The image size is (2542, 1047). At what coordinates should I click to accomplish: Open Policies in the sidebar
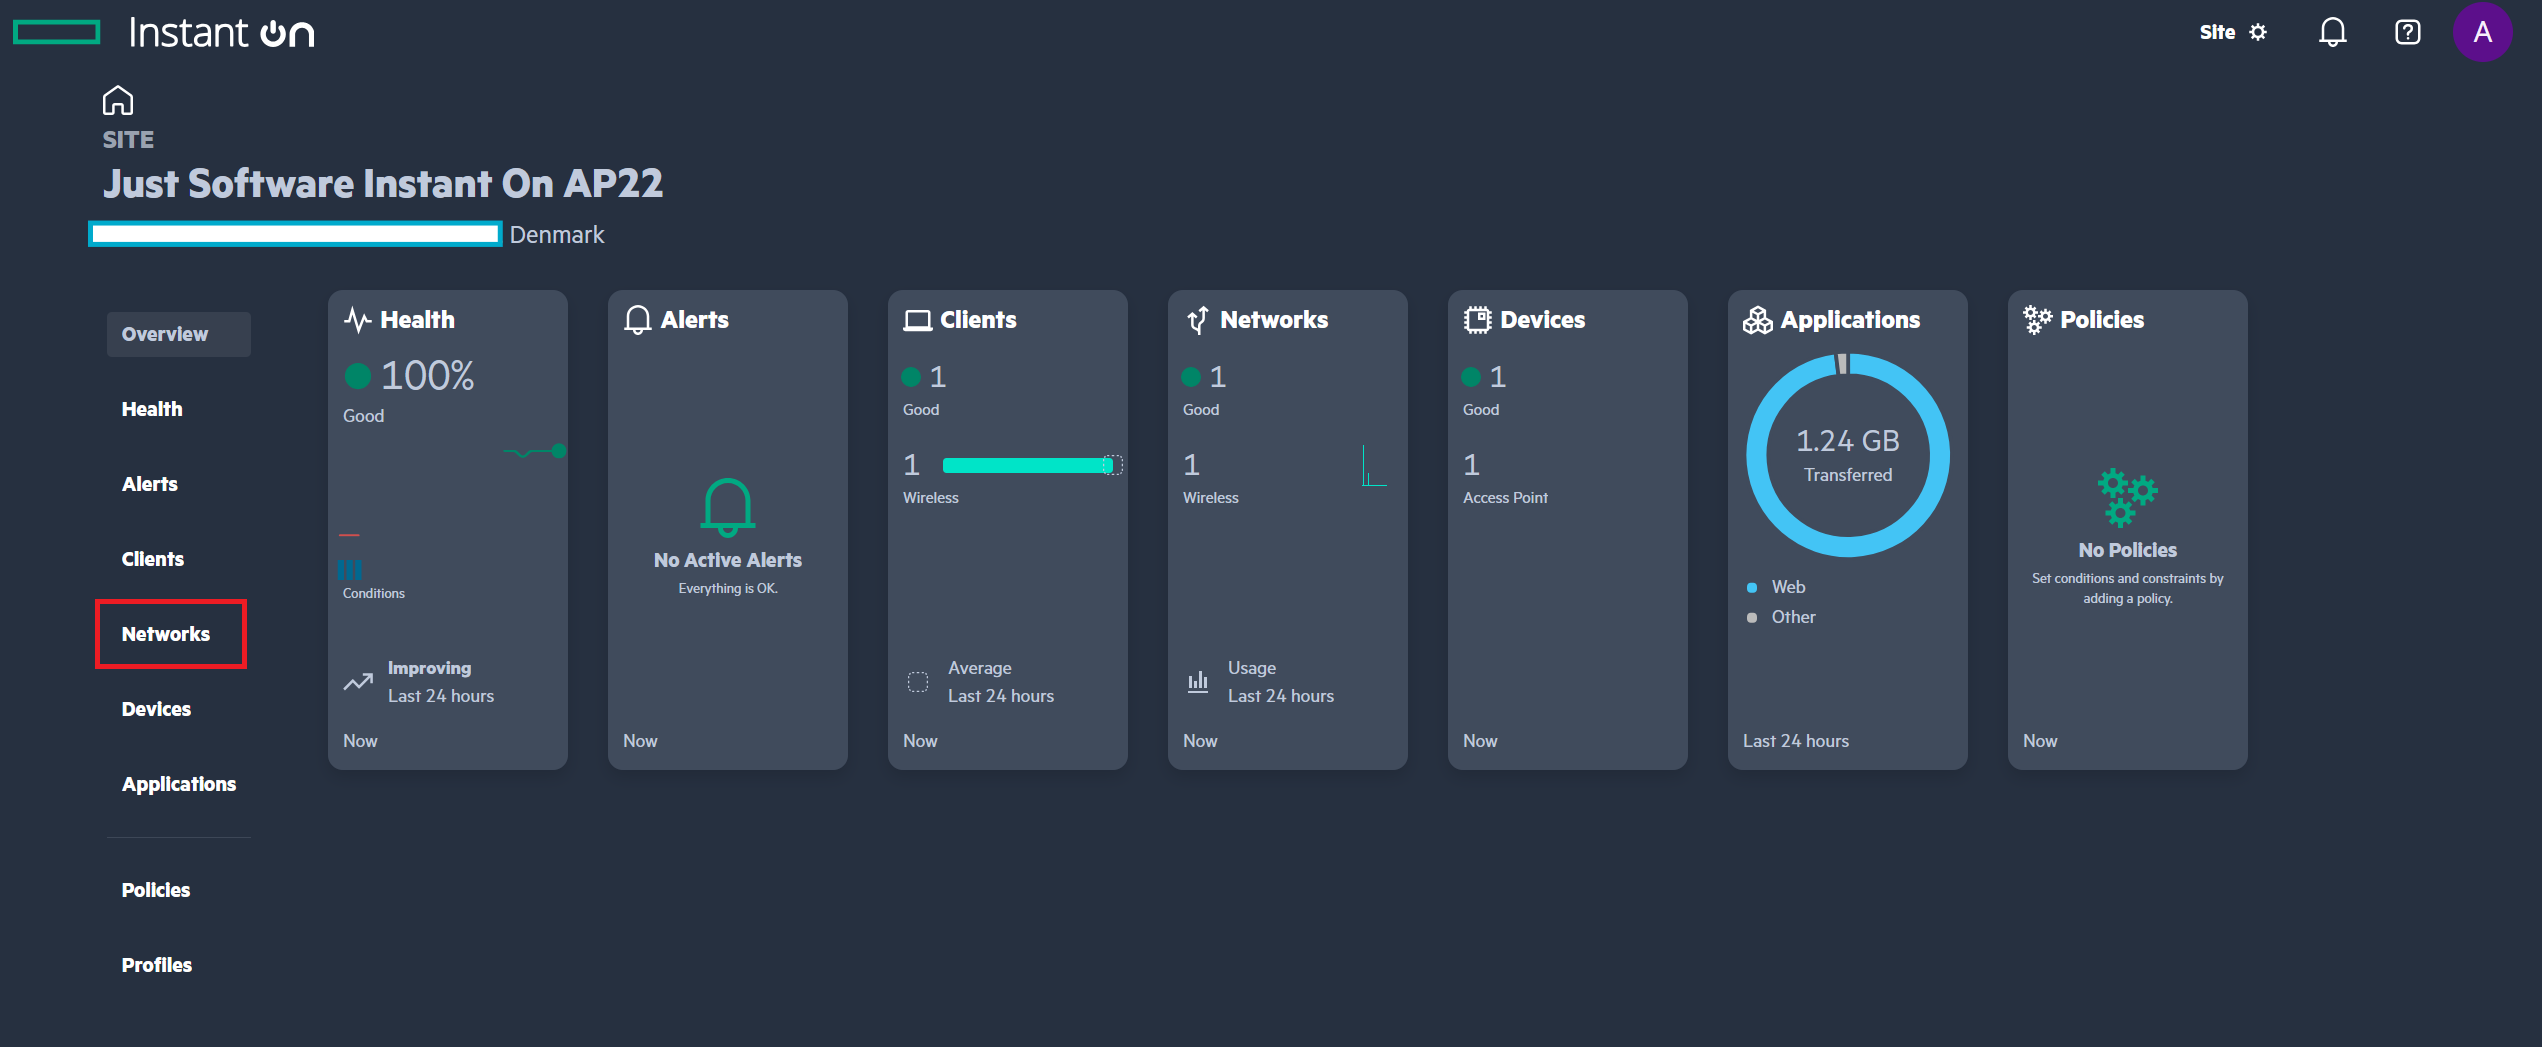(156, 890)
